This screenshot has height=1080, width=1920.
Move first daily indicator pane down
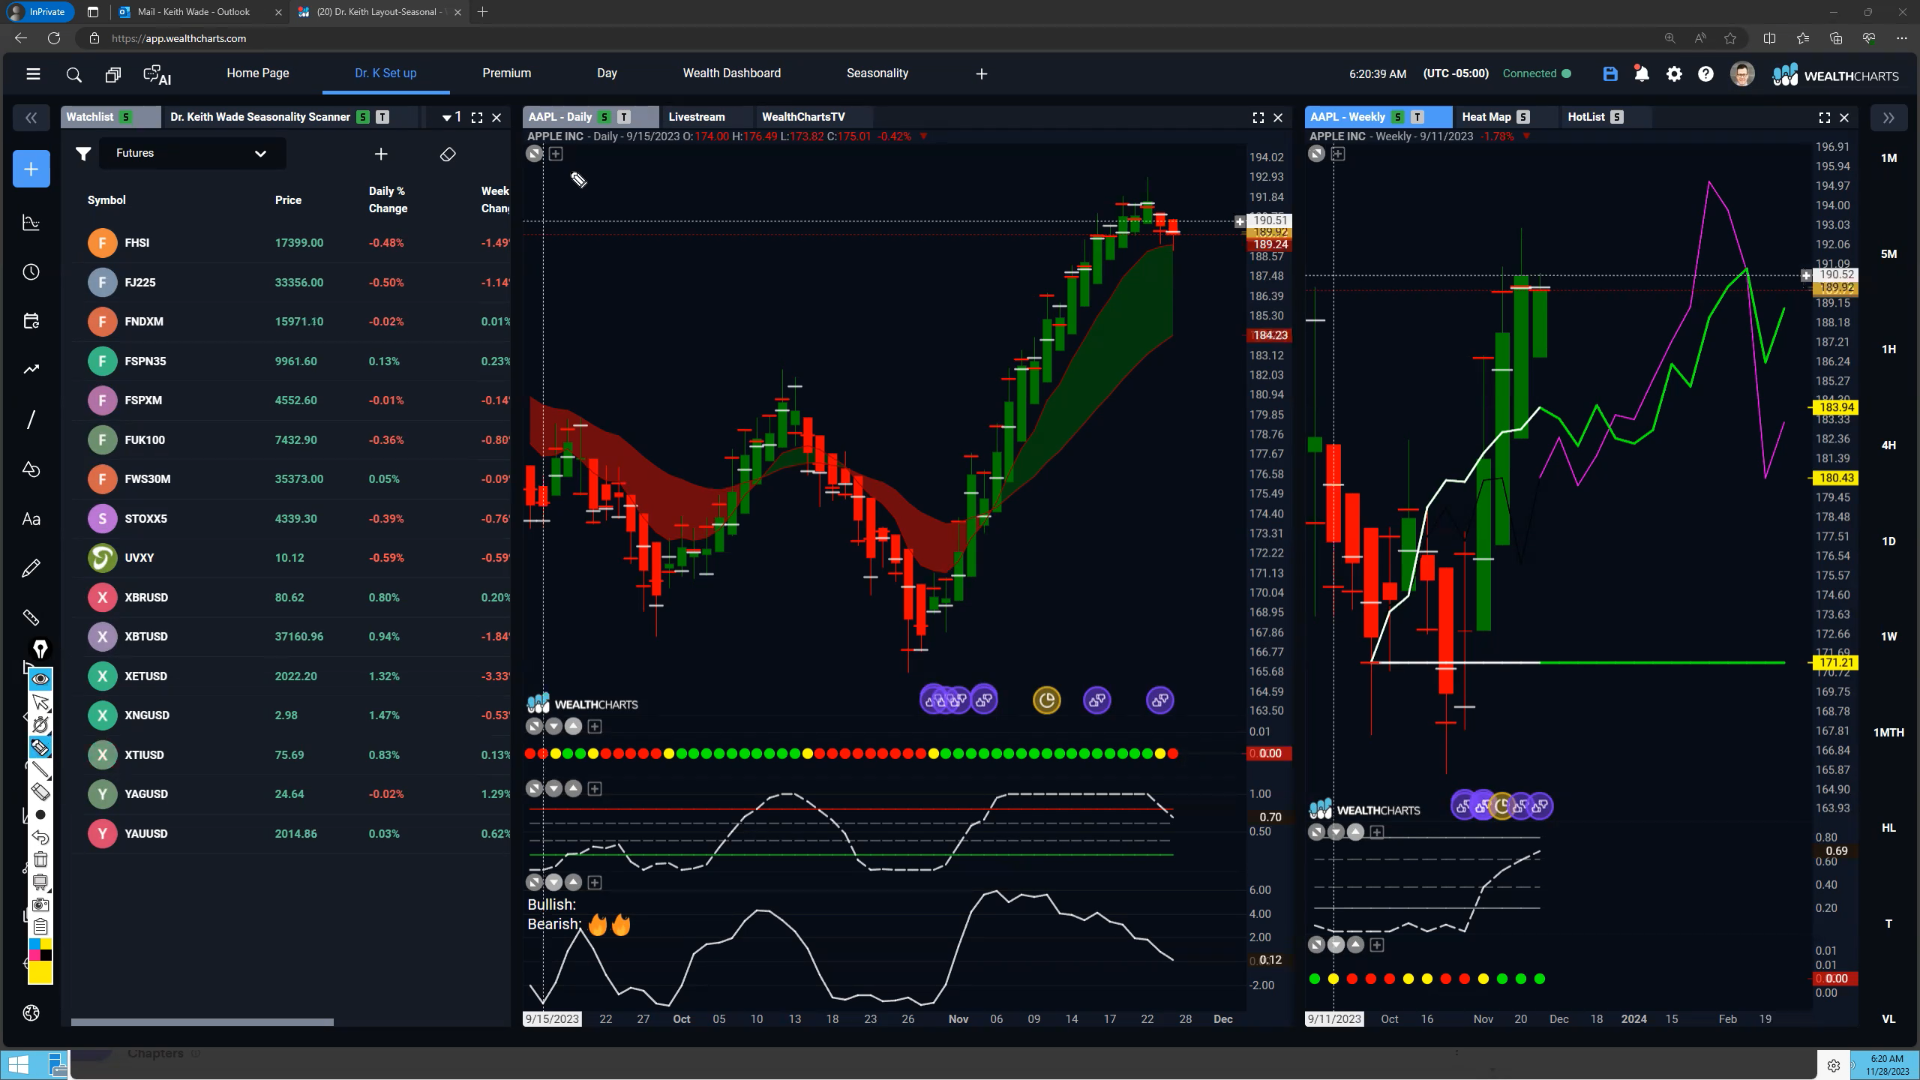pos(554,727)
